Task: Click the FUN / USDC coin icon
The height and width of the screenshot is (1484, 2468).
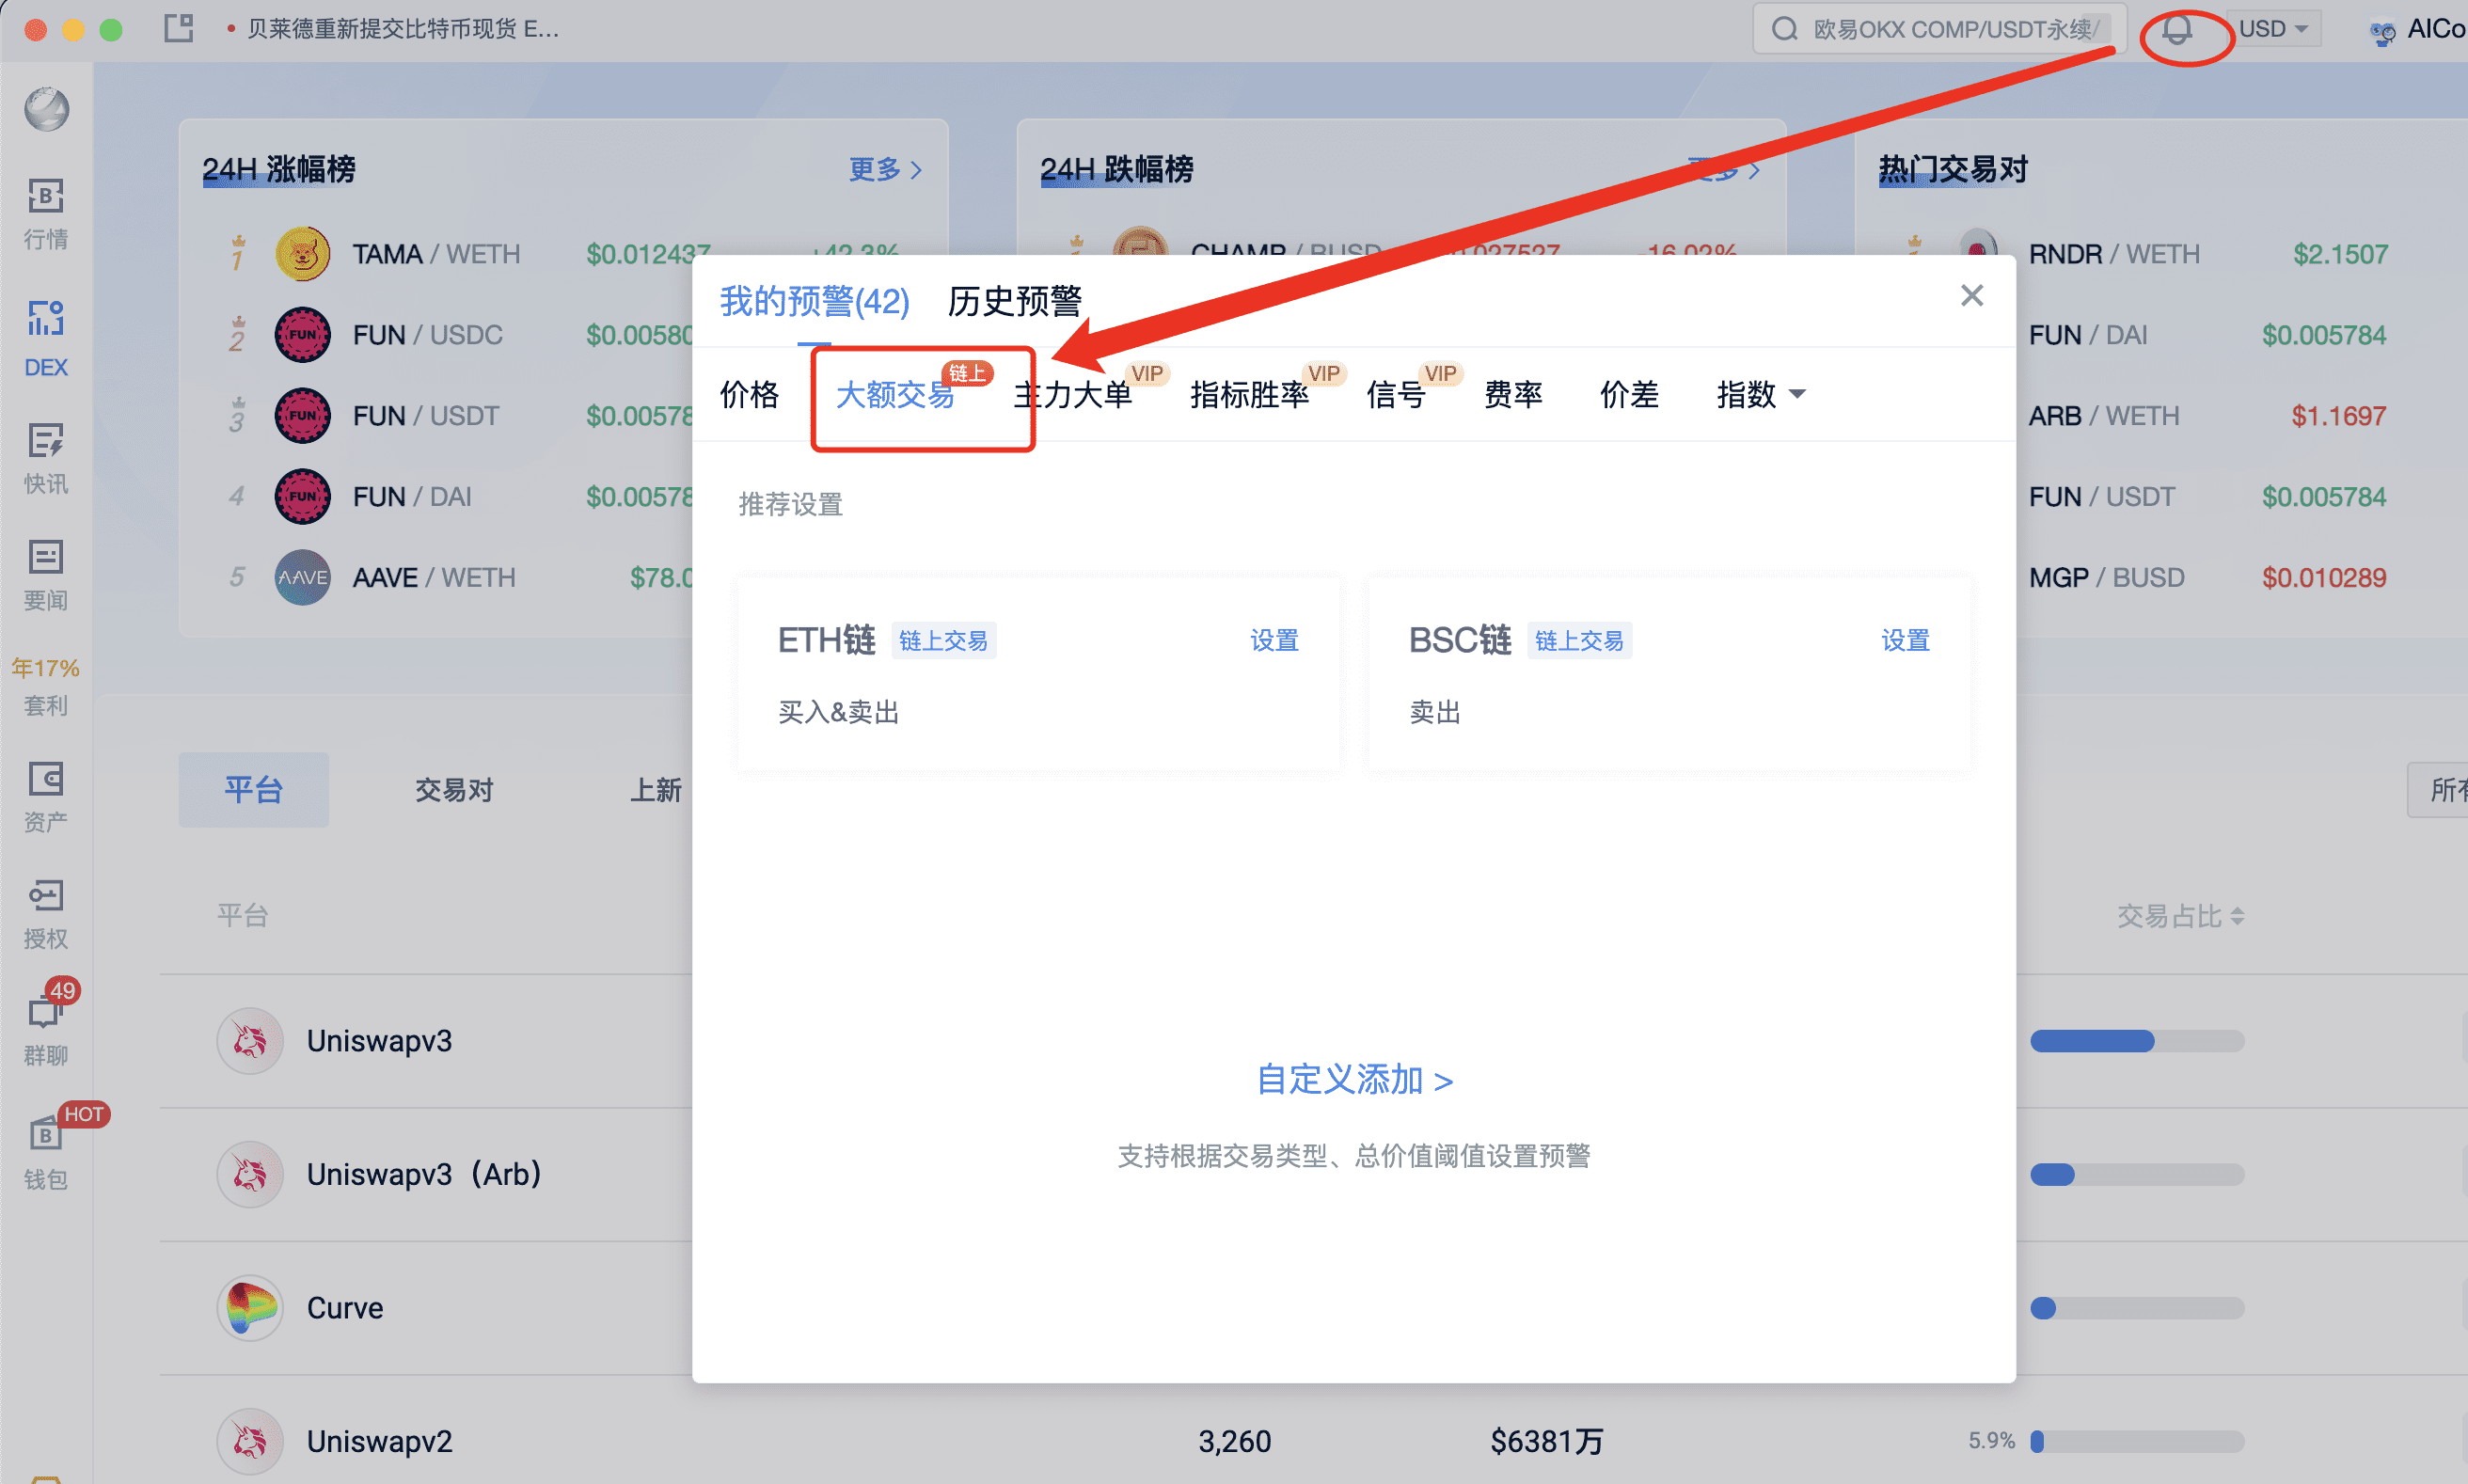Action: click(x=302, y=335)
